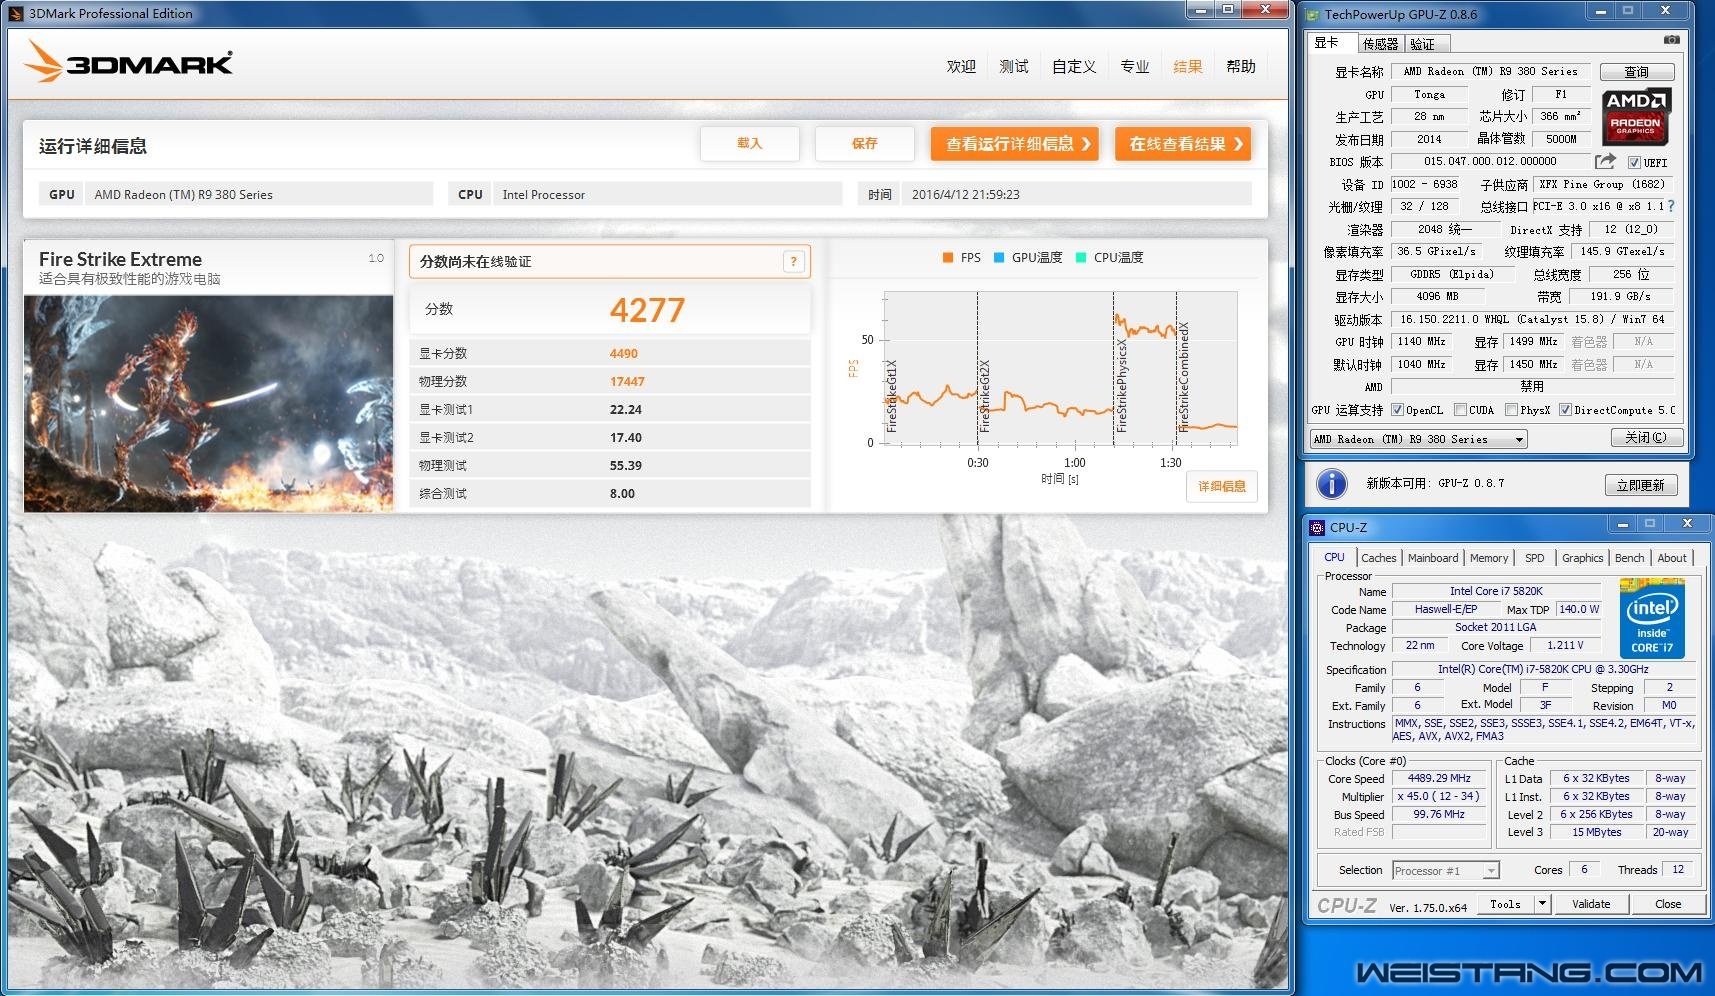
Task: Click the Validate button in CPU-Z
Action: pos(1591,904)
